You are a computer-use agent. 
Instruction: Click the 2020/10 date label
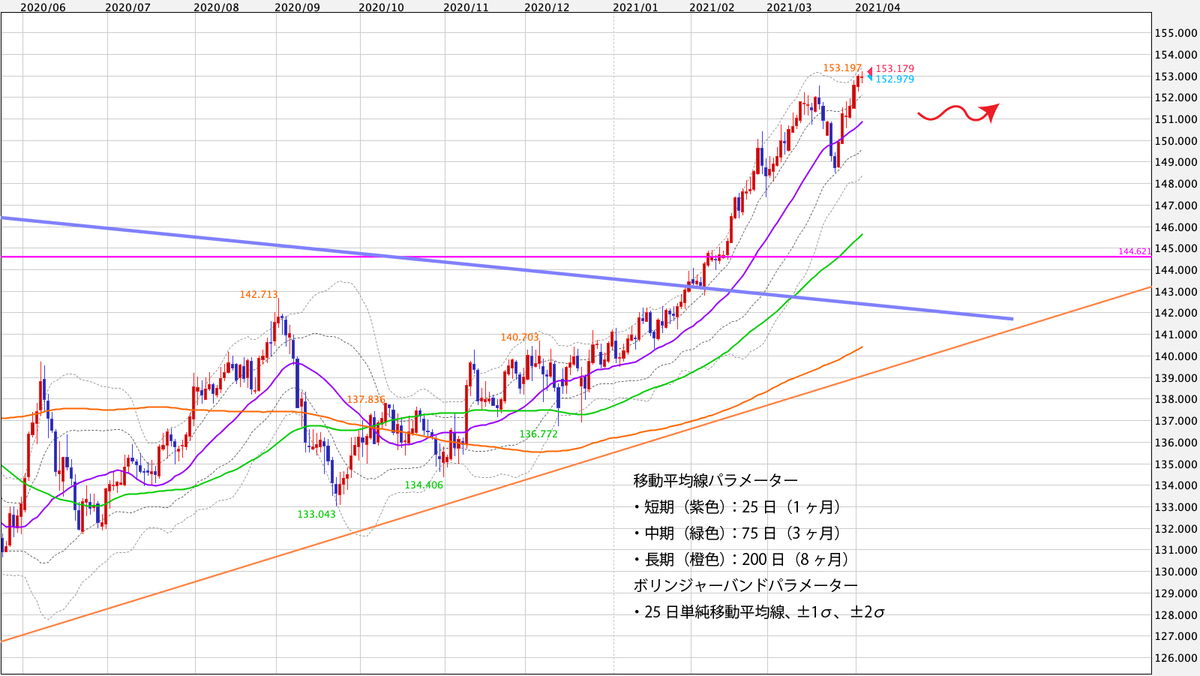pyautogui.click(x=381, y=7)
